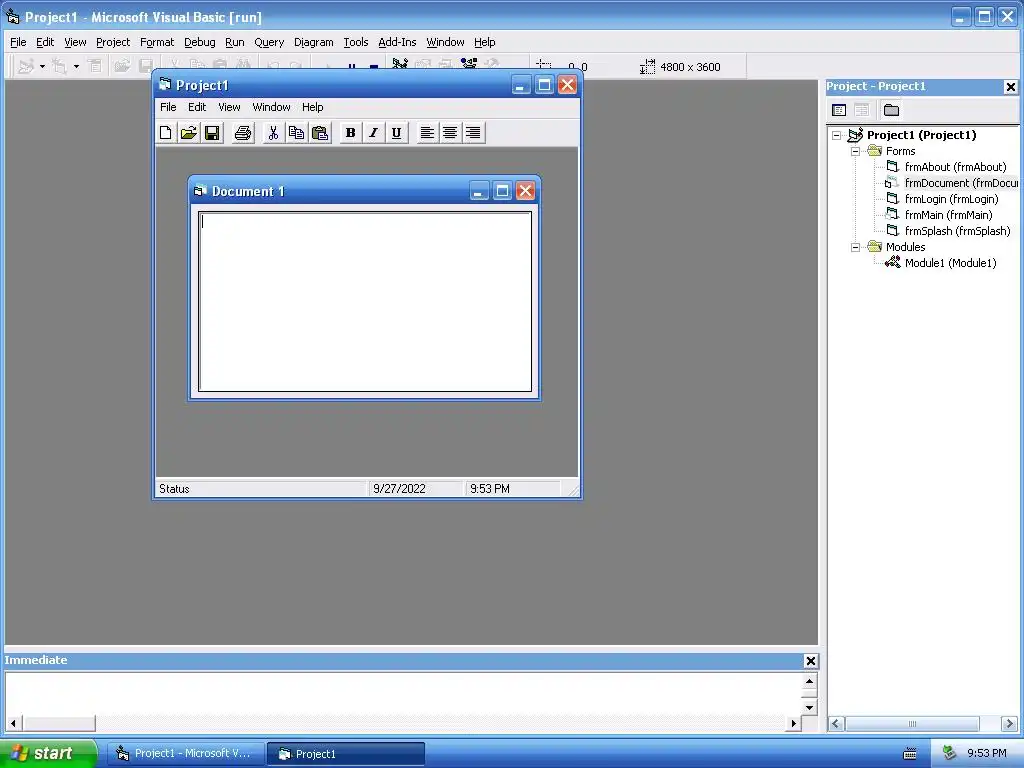Screen dimensions: 1024x768
Task: Toggle Bold formatting in Project1 toolbar
Action: 350,133
